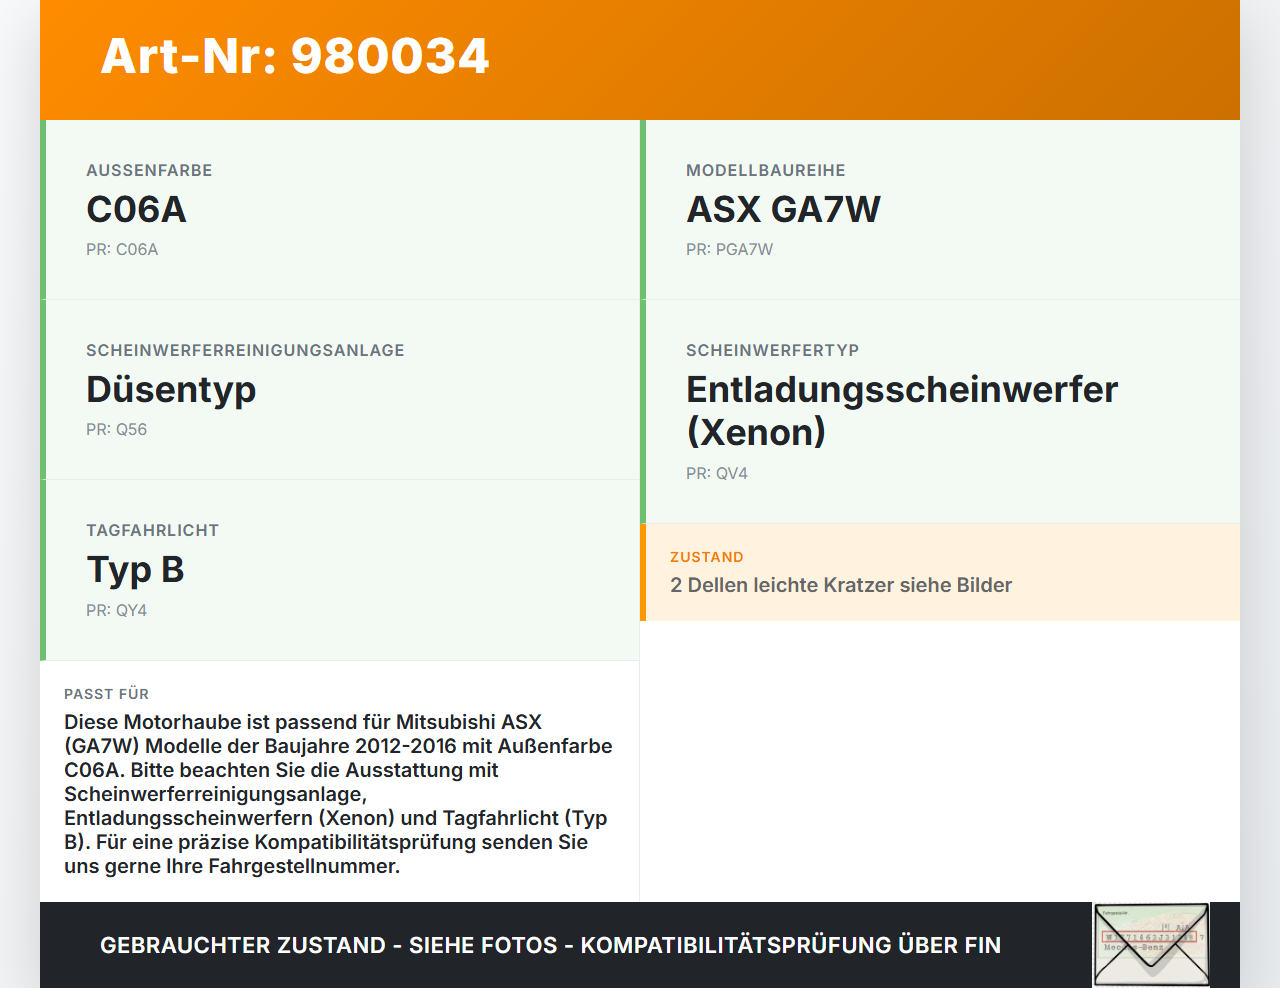Viewport: 1280px width, 988px height.
Task: Select the PR code Q56
Action: pyautogui.click(x=117, y=429)
